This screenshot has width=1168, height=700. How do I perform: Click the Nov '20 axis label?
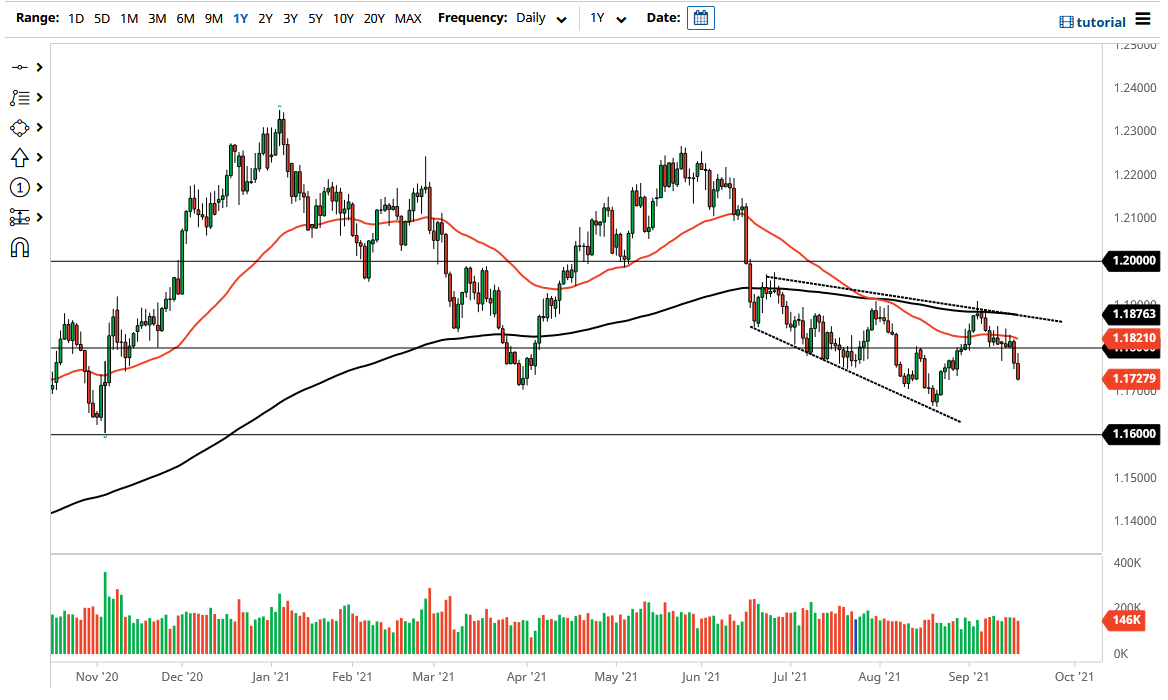[97, 677]
